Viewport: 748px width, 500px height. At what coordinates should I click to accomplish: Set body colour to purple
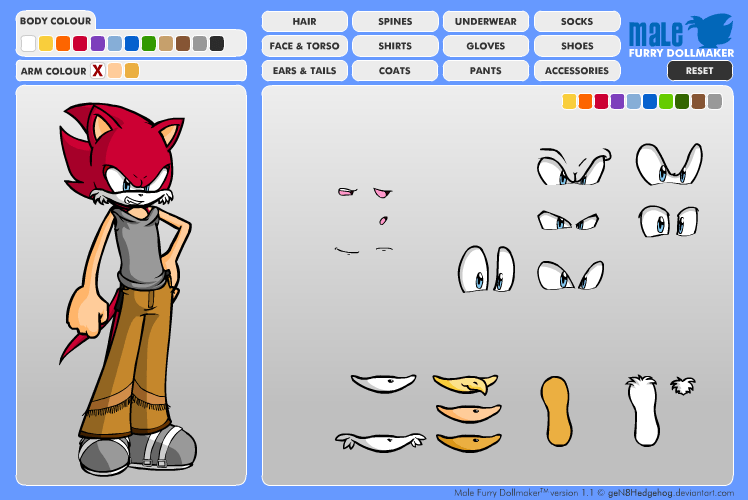pos(98,43)
